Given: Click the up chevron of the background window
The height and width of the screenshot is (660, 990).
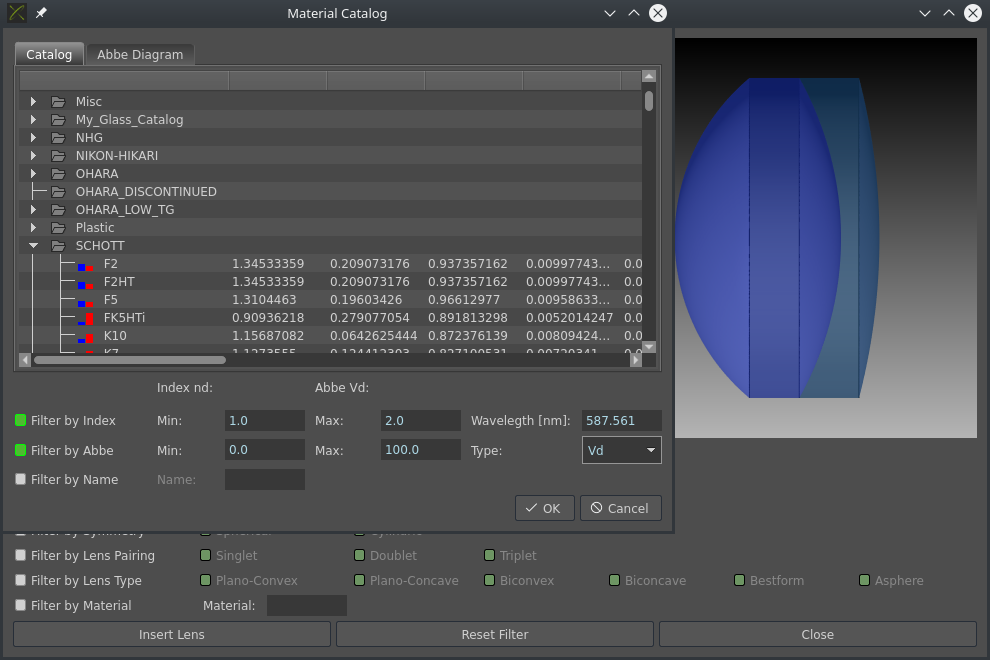Looking at the screenshot, I should click(949, 13).
